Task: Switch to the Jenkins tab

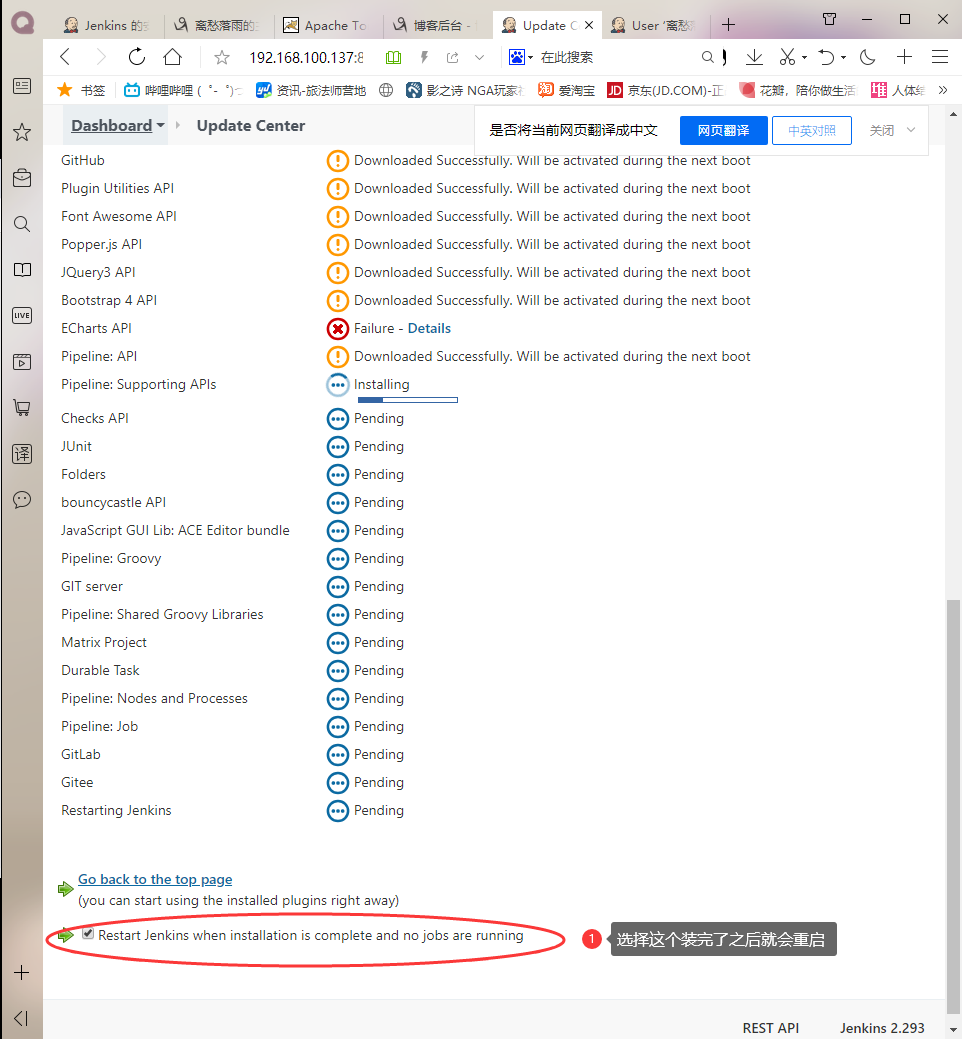Action: coord(106,25)
